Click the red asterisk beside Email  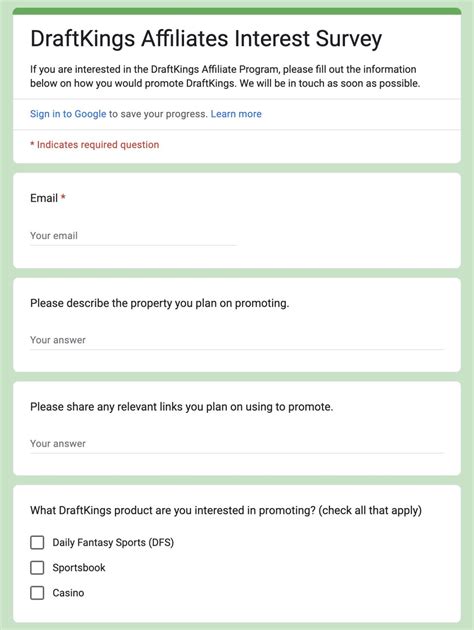[63, 197]
